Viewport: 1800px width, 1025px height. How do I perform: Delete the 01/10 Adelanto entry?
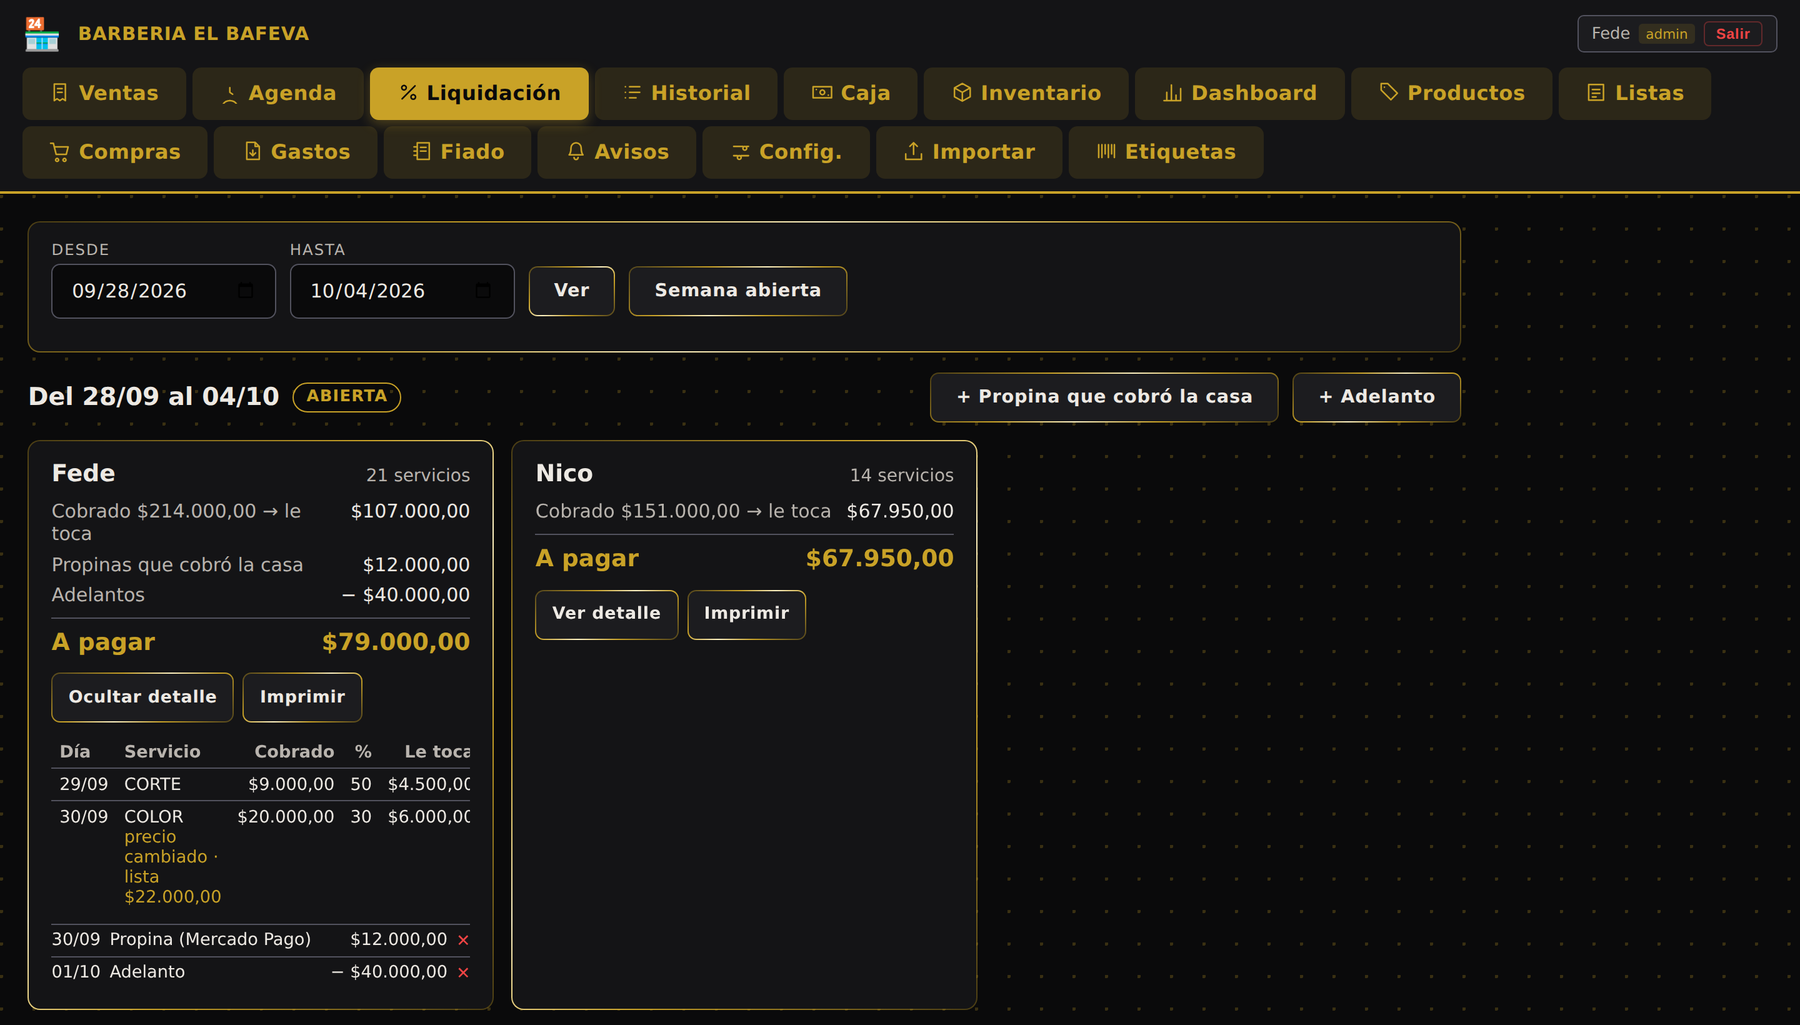(x=463, y=972)
